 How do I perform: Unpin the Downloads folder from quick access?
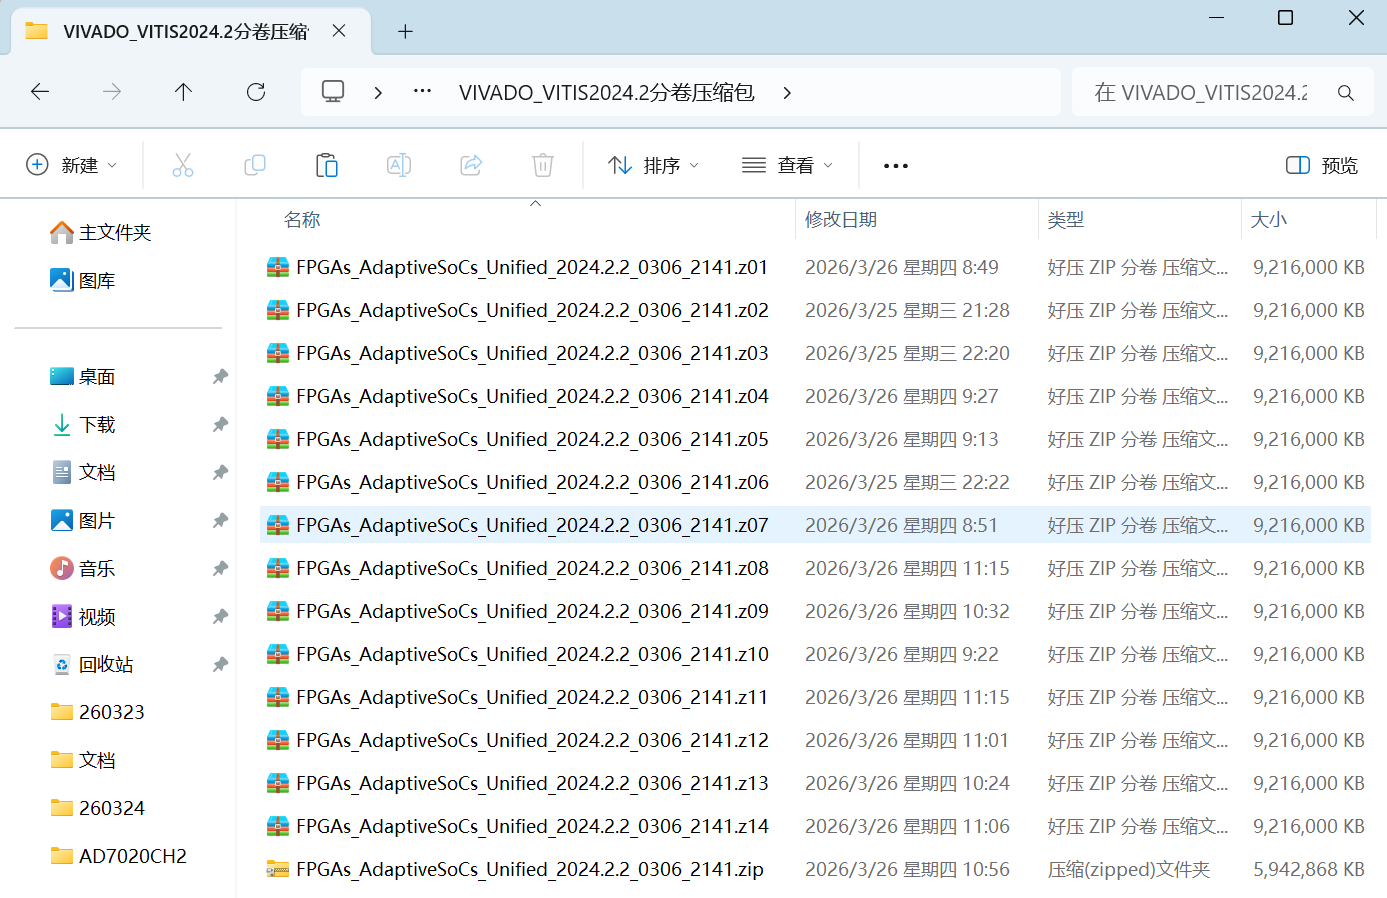point(220,425)
